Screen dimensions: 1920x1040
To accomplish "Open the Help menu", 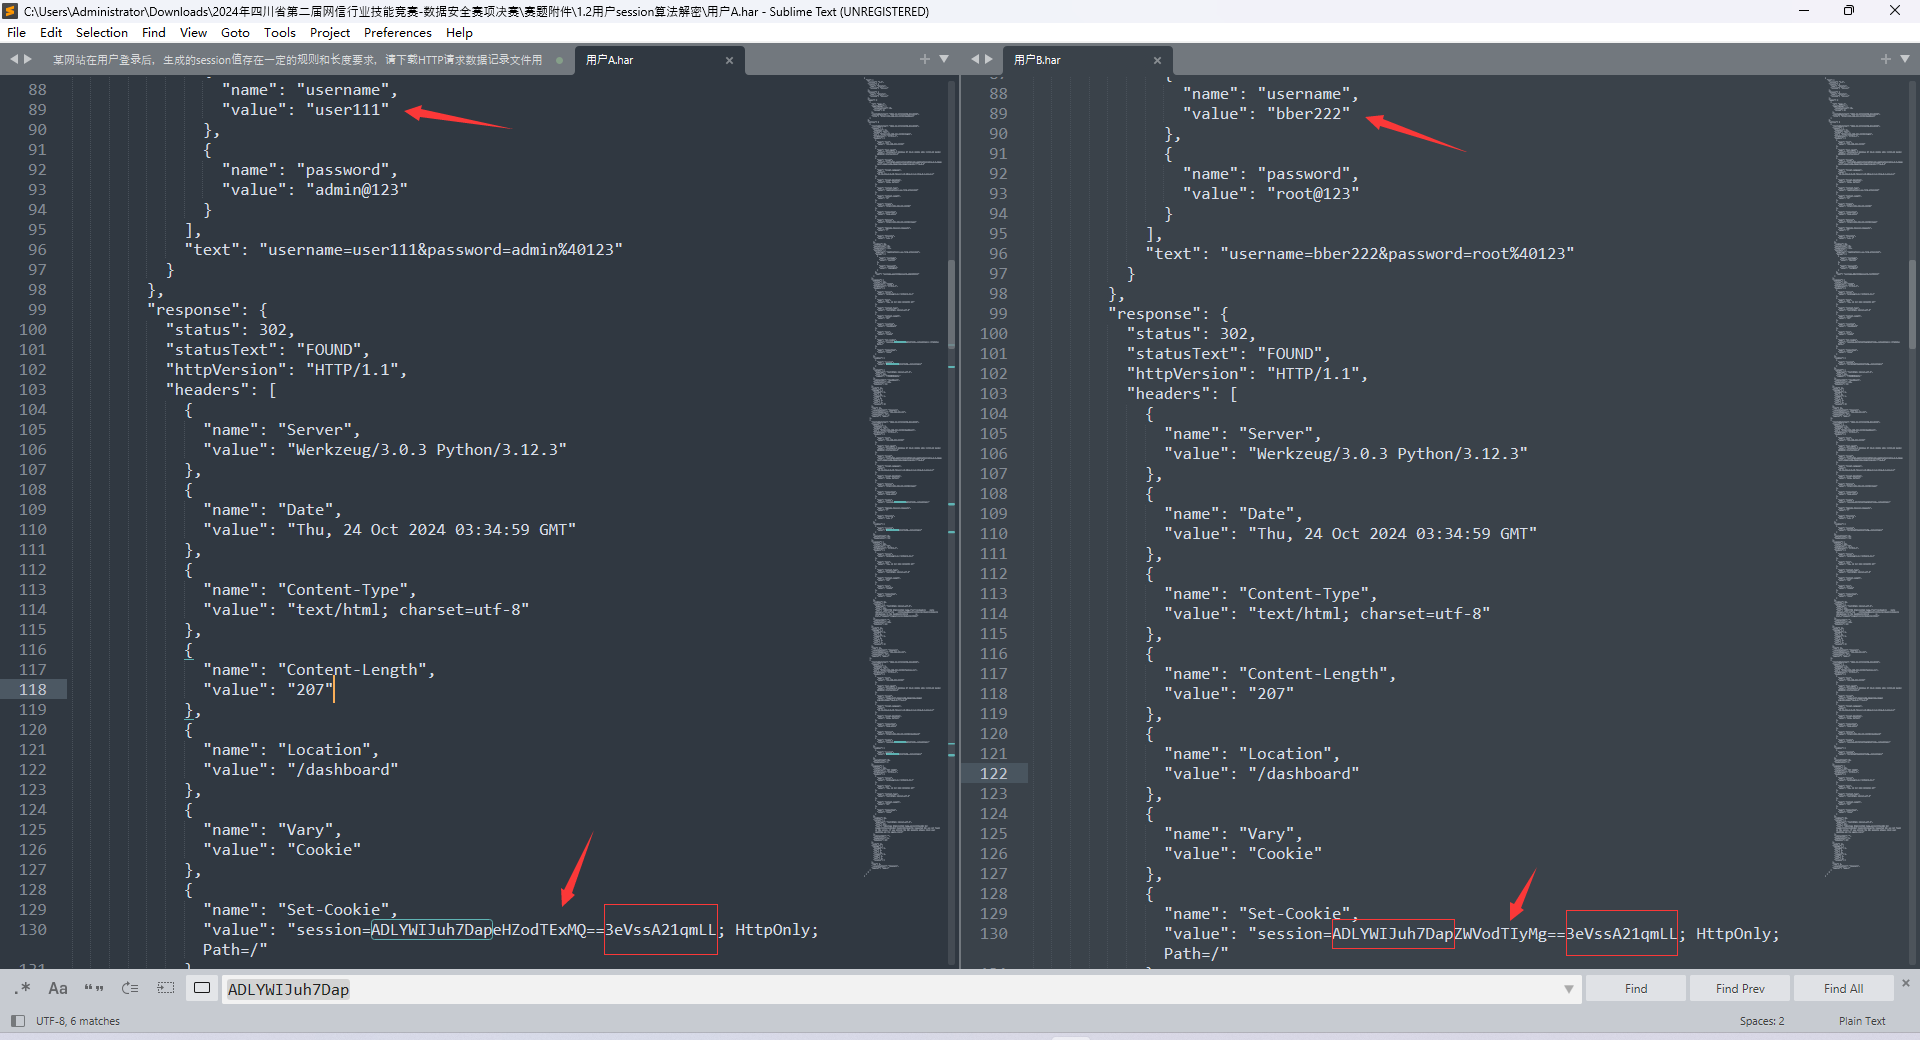I will point(459,33).
